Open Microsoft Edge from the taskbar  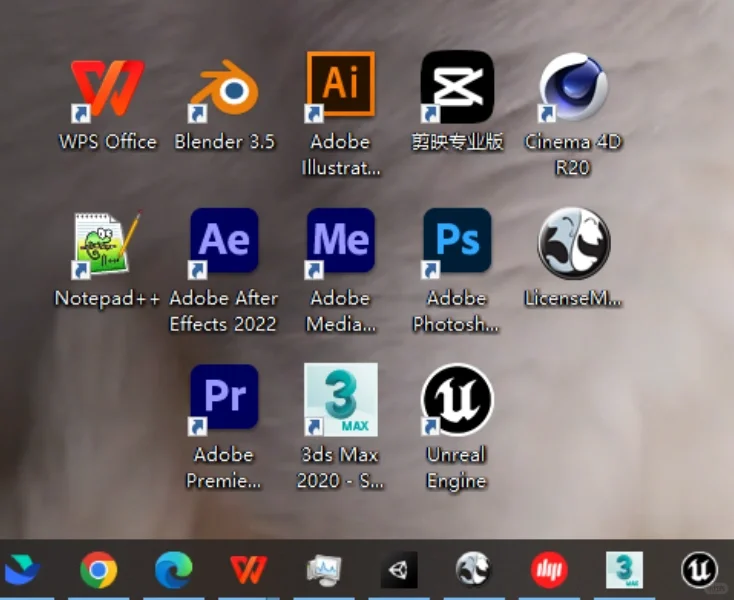click(174, 570)
